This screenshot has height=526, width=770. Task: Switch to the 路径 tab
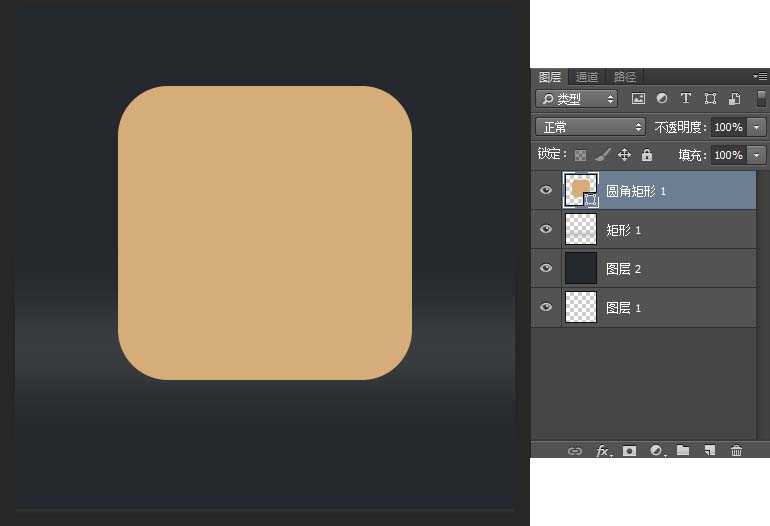625,77
